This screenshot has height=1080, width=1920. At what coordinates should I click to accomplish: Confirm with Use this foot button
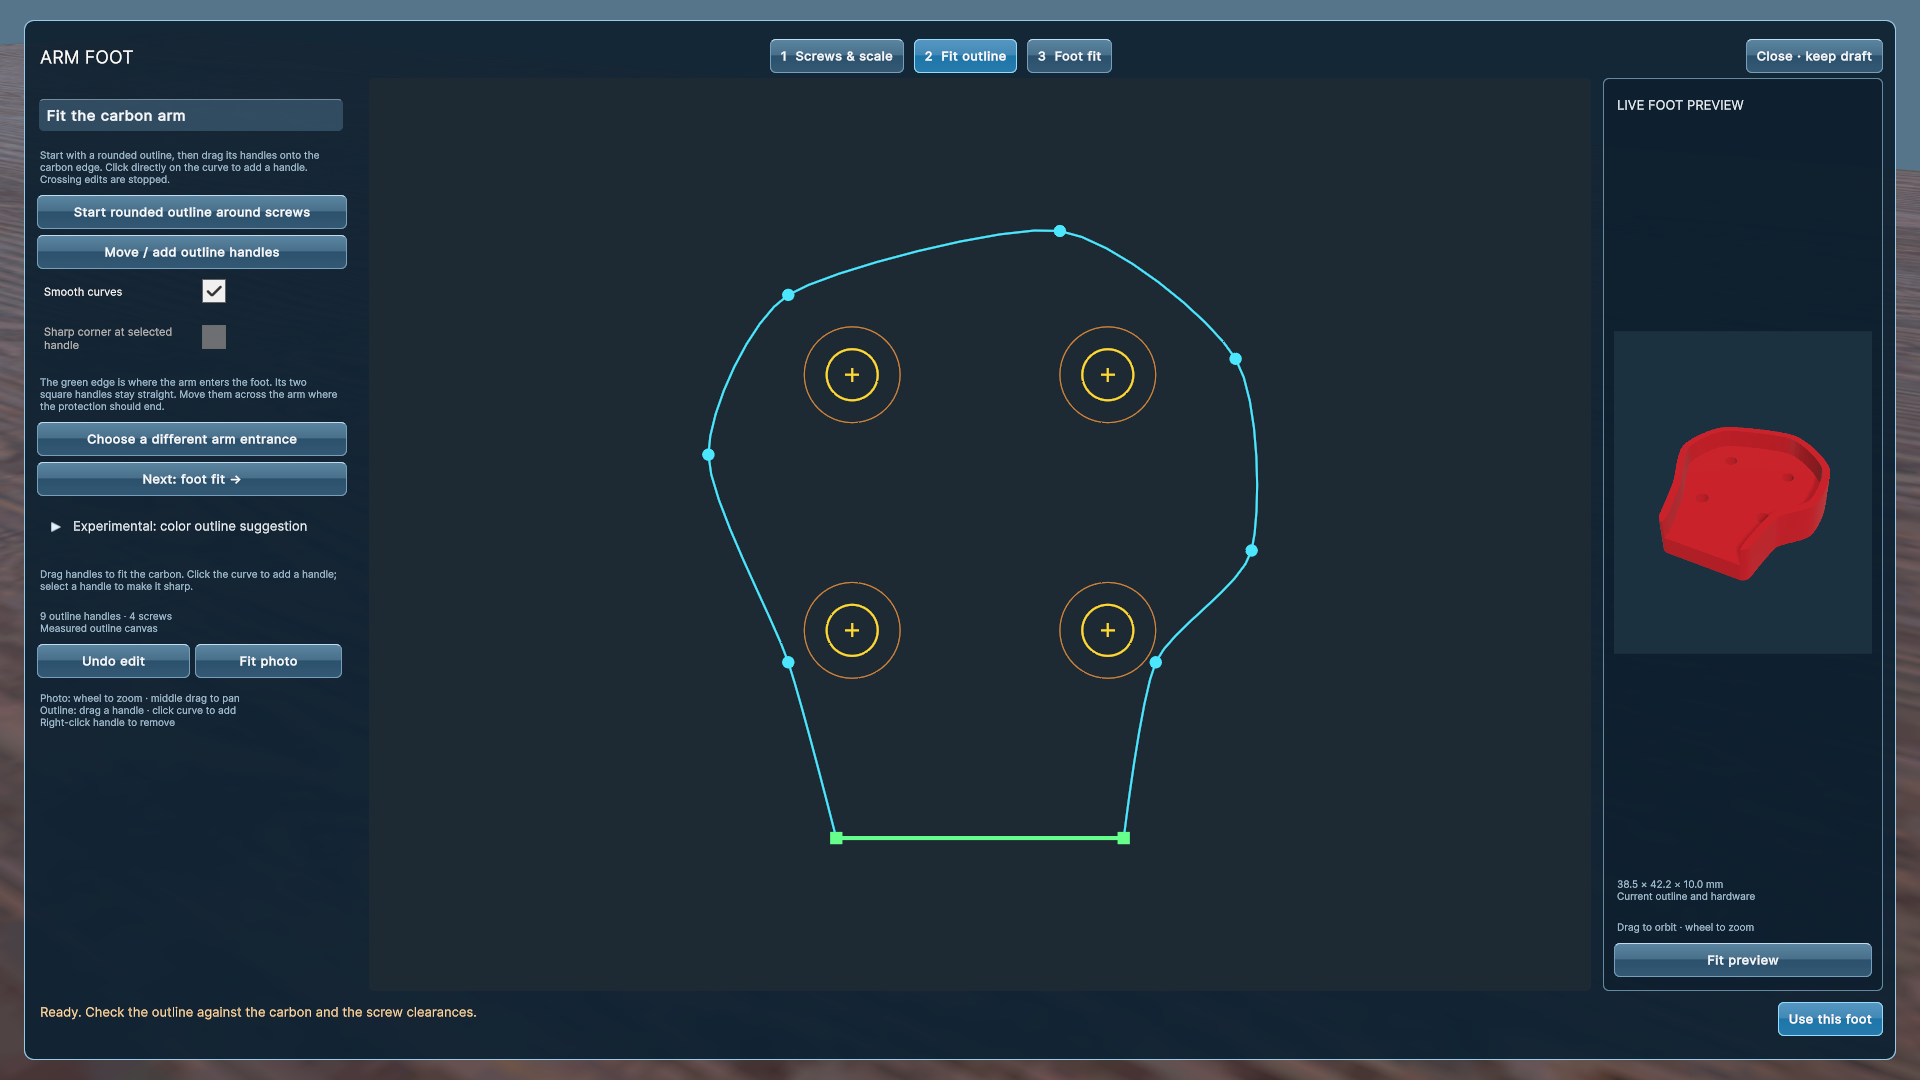[x=1830, y=1019]
